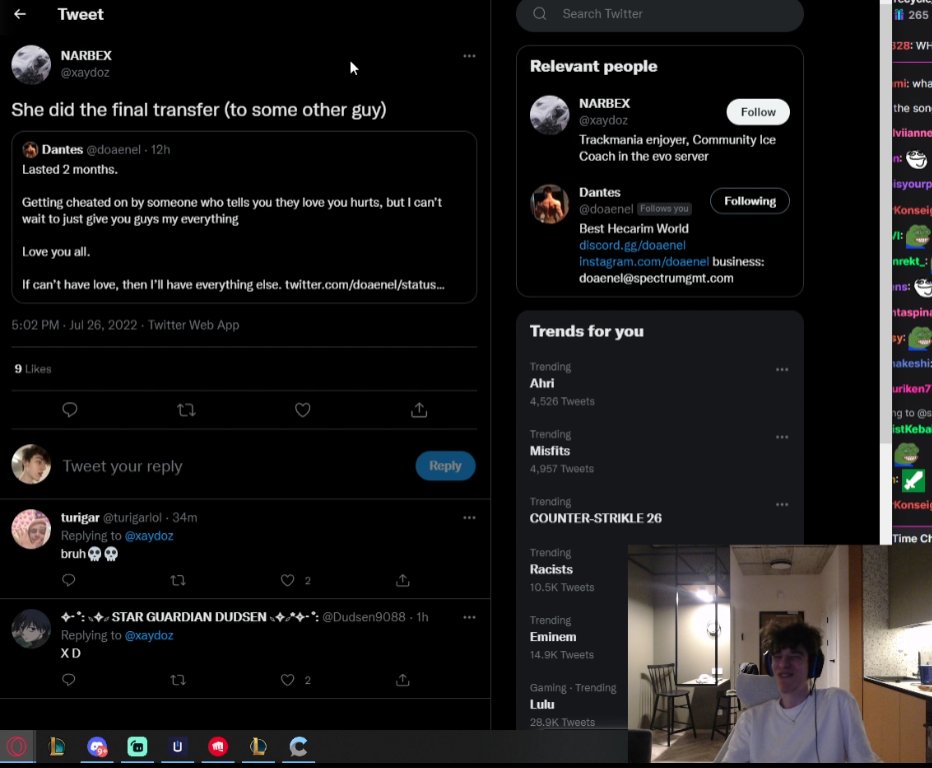
Task: Reply to DUDSEN's X D comment
Action: click(x=68, y=679)
